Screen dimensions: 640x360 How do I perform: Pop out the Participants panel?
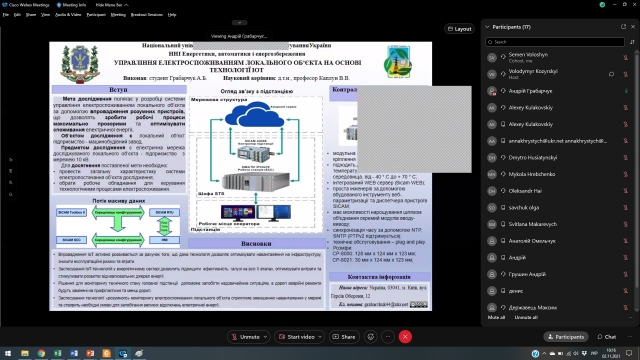click(623, 27)
